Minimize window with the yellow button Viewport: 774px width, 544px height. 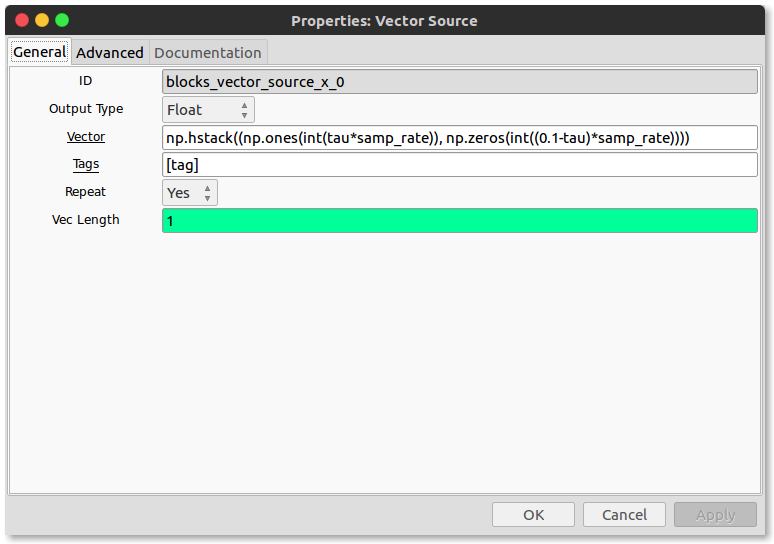click(42, 20)
